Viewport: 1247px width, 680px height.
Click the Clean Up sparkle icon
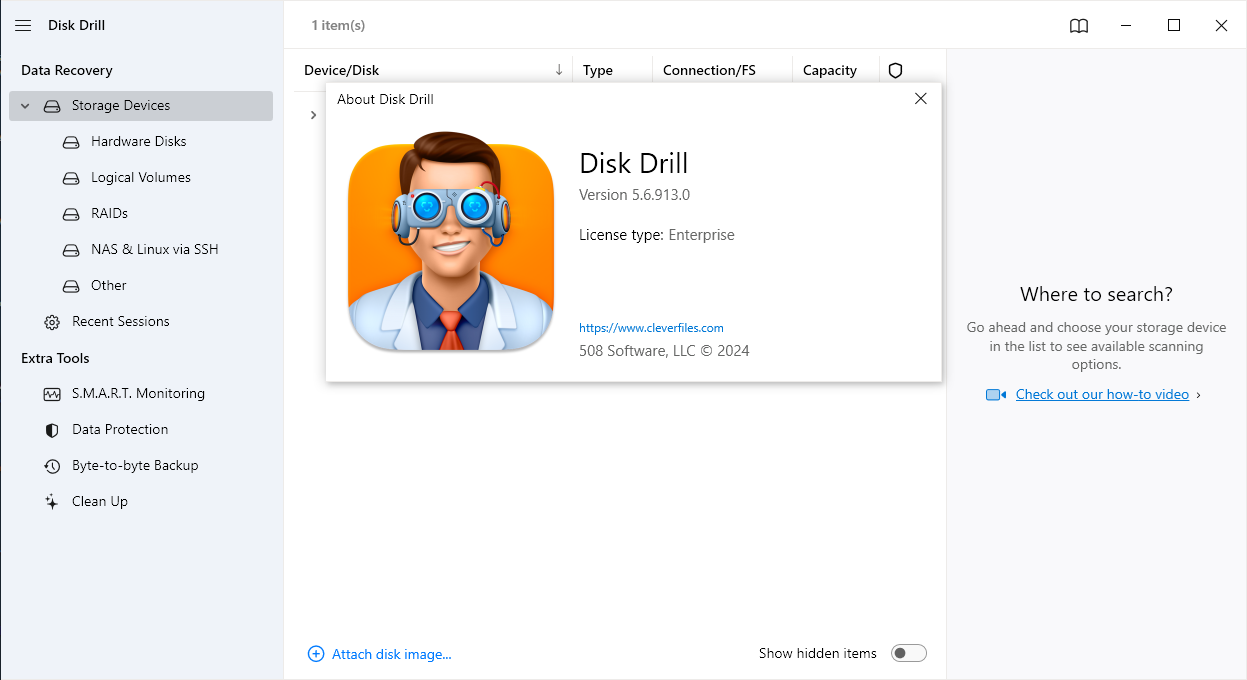52,502
